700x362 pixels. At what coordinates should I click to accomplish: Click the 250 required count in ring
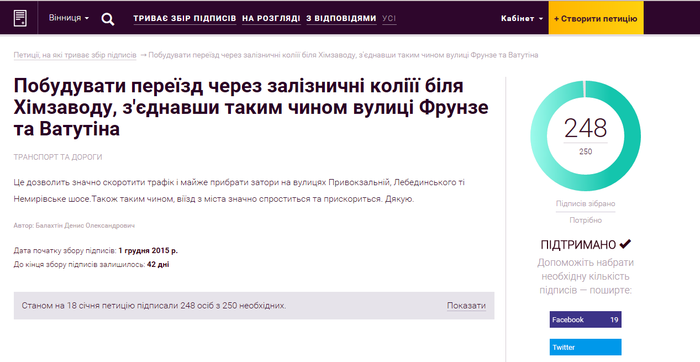pos(585,152)
